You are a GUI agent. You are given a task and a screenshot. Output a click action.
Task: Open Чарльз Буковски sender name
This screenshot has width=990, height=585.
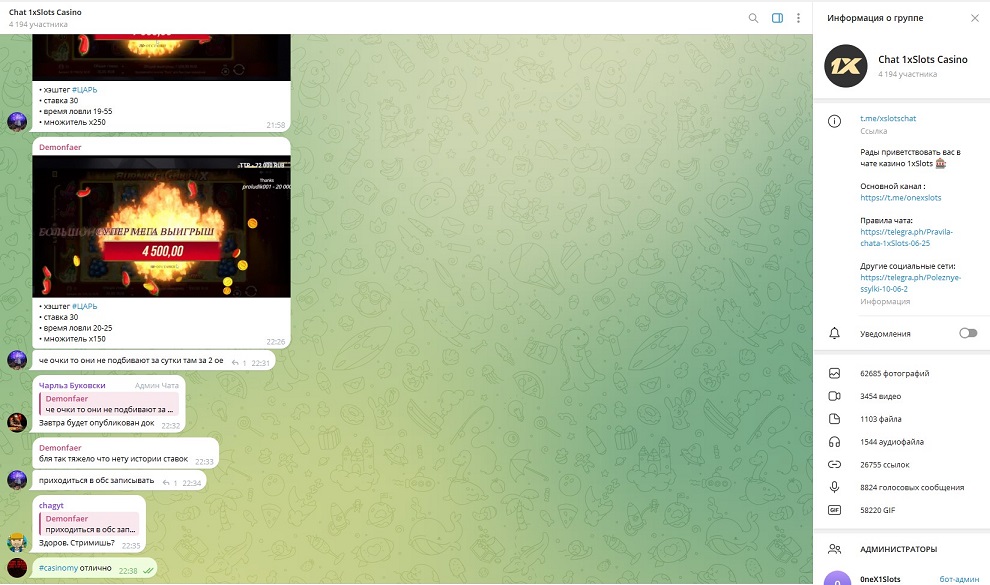coord(72,386)
